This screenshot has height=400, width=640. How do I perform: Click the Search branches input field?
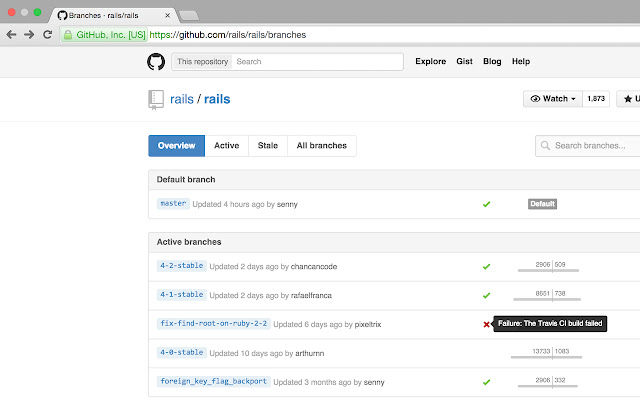(590, 146)
